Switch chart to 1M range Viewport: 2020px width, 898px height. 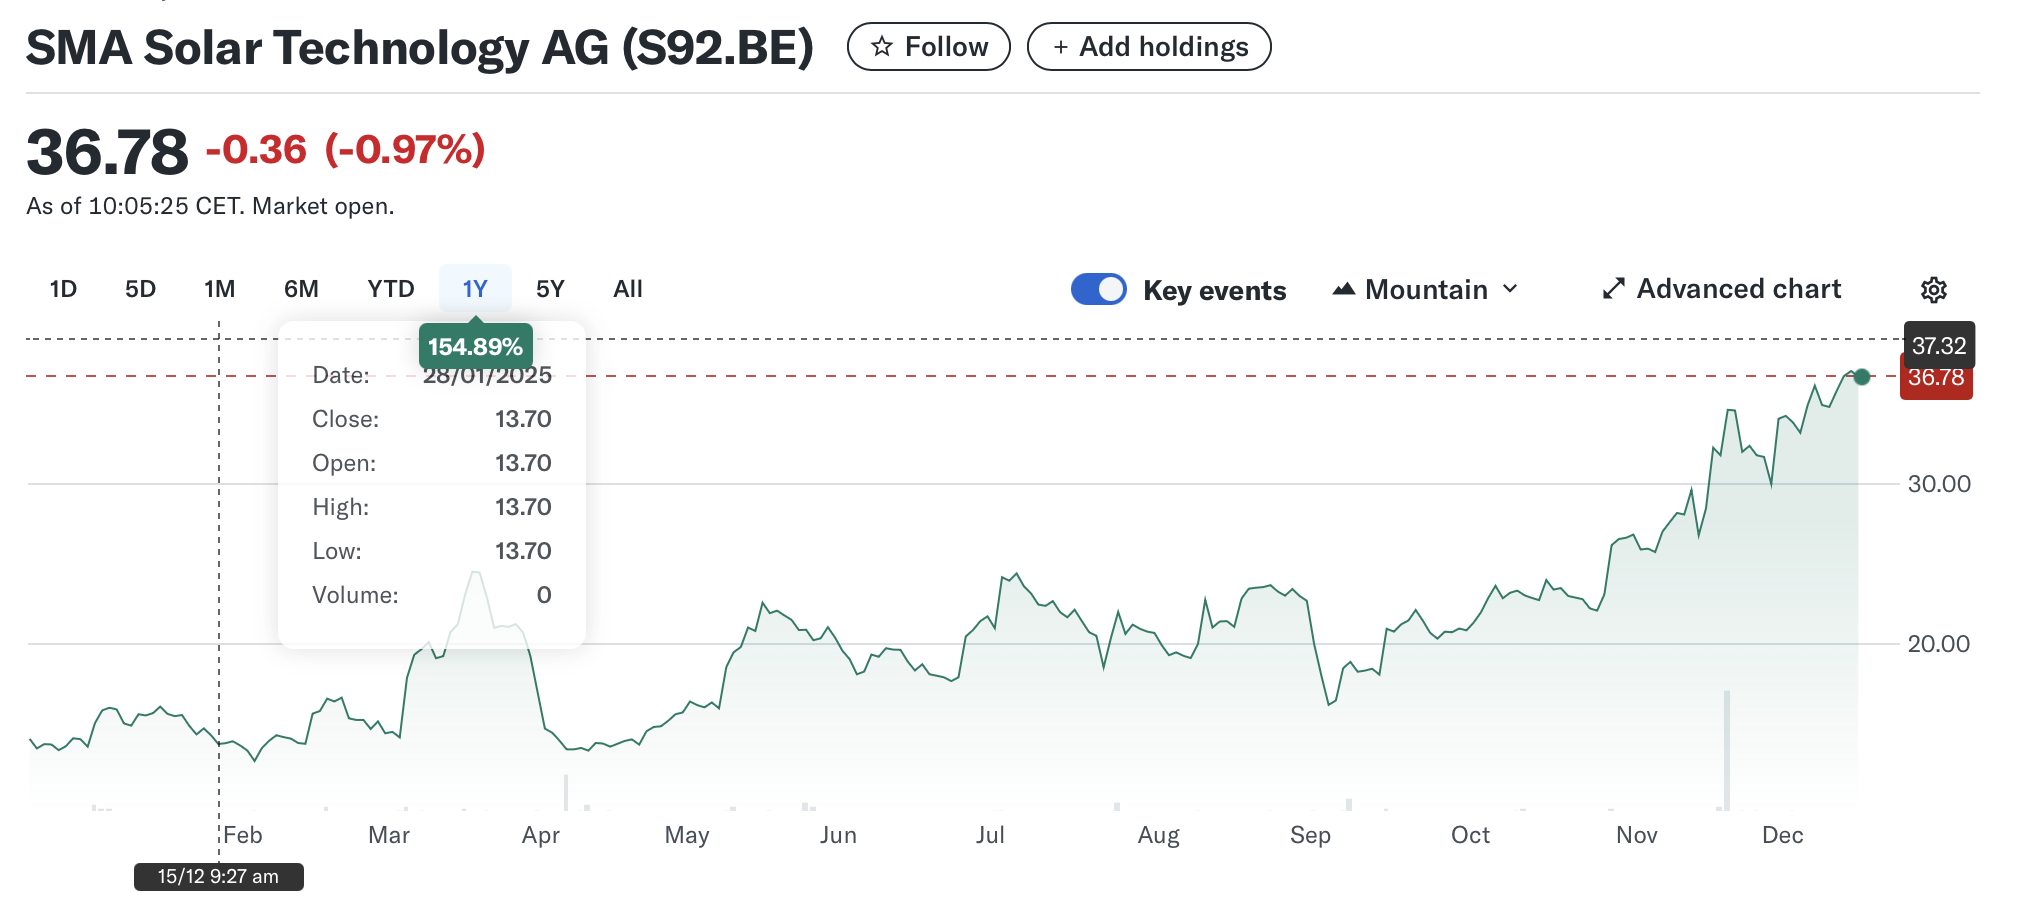click(219, 289)
